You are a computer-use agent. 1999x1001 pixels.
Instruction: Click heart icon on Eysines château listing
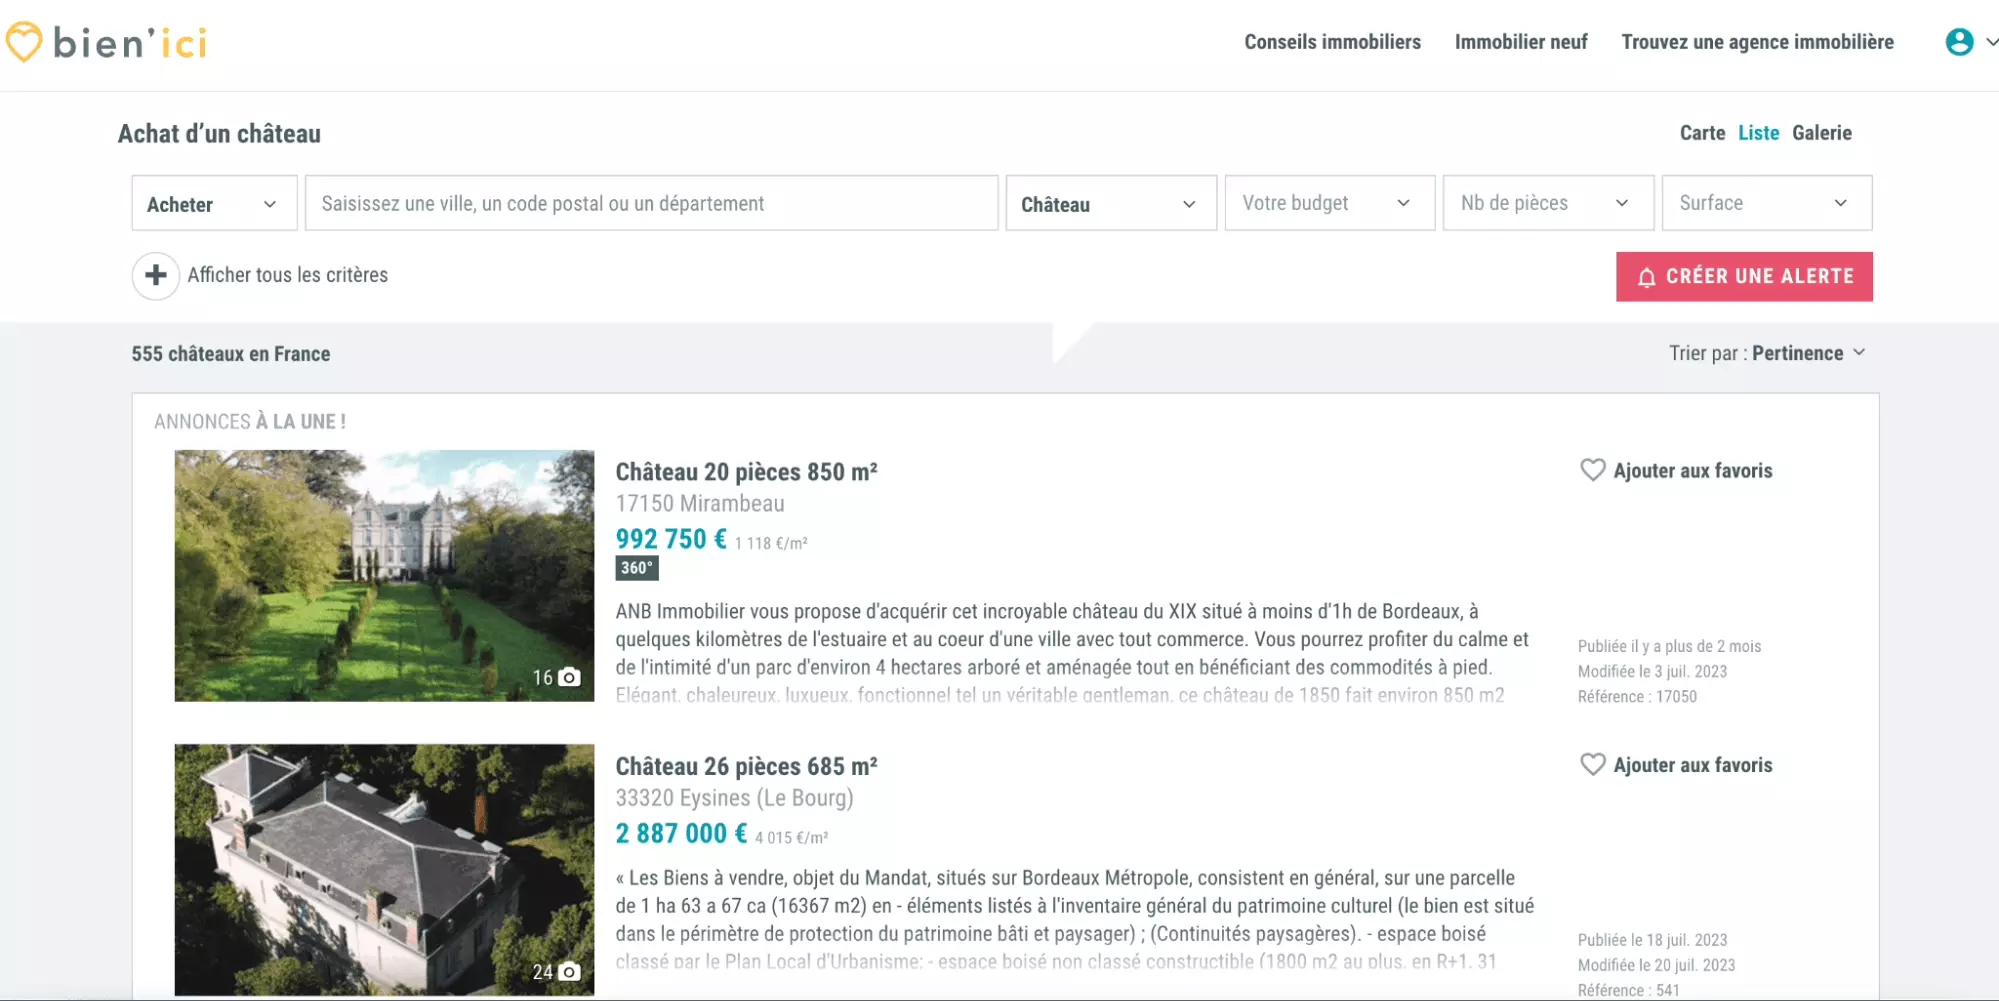point(1592,765)
